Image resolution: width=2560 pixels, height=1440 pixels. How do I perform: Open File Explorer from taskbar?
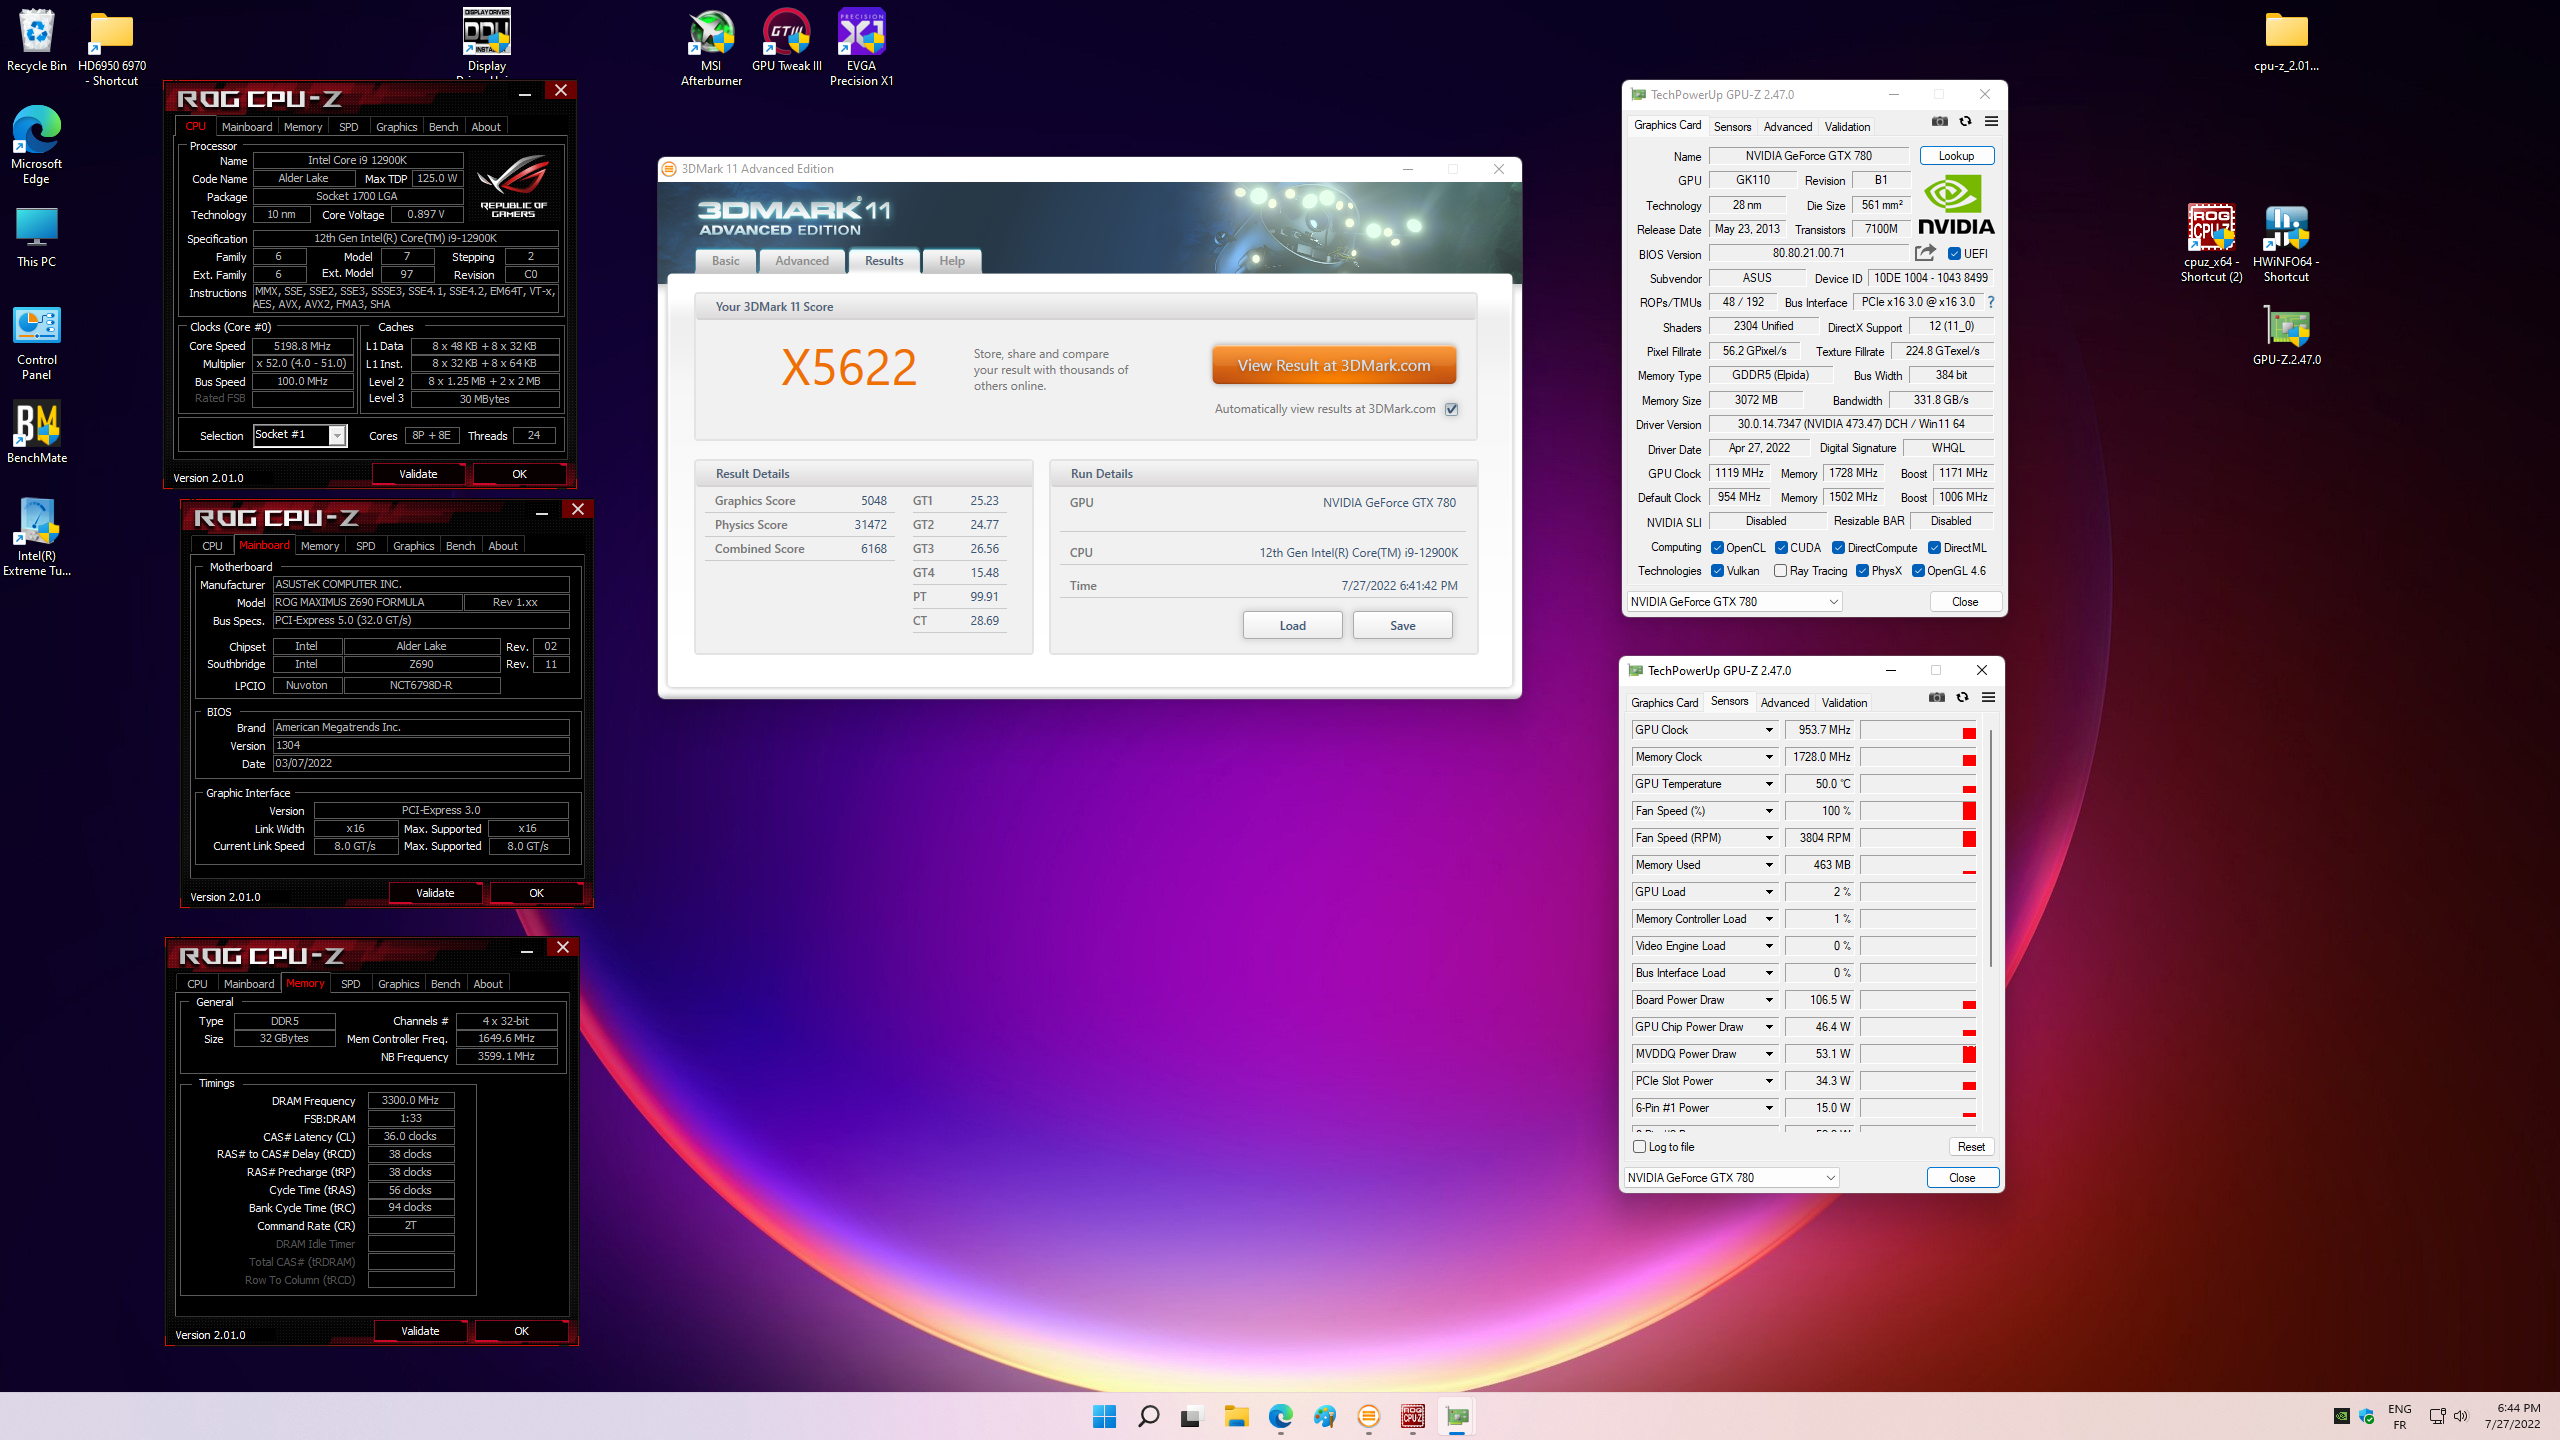1236,1416
